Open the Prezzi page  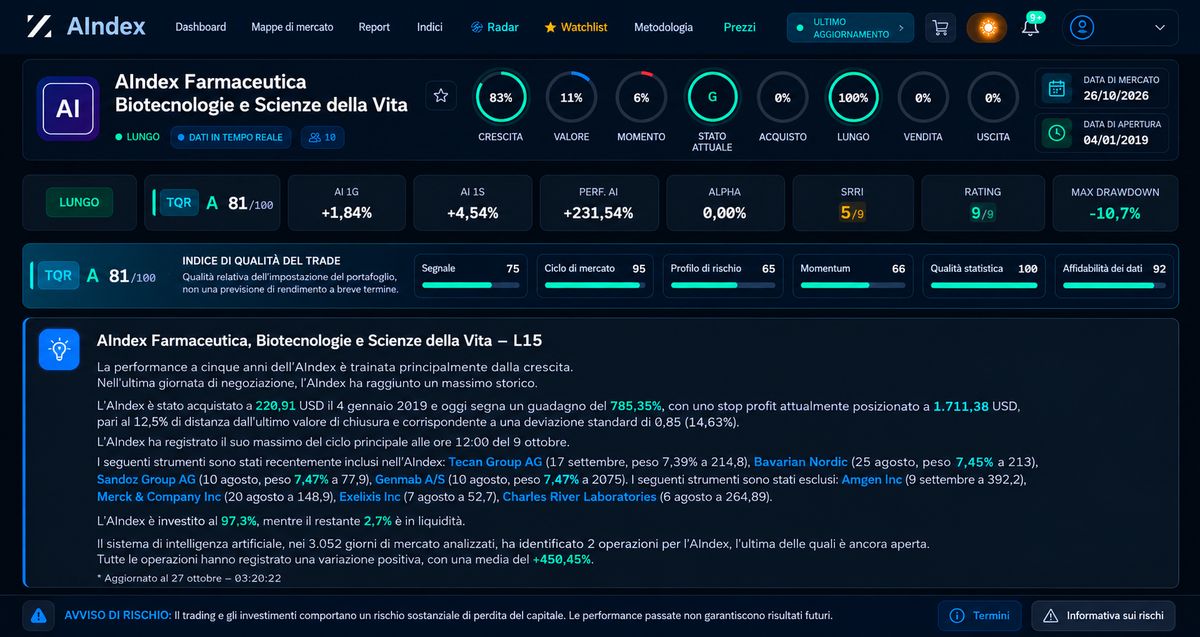tap(740, 27)
